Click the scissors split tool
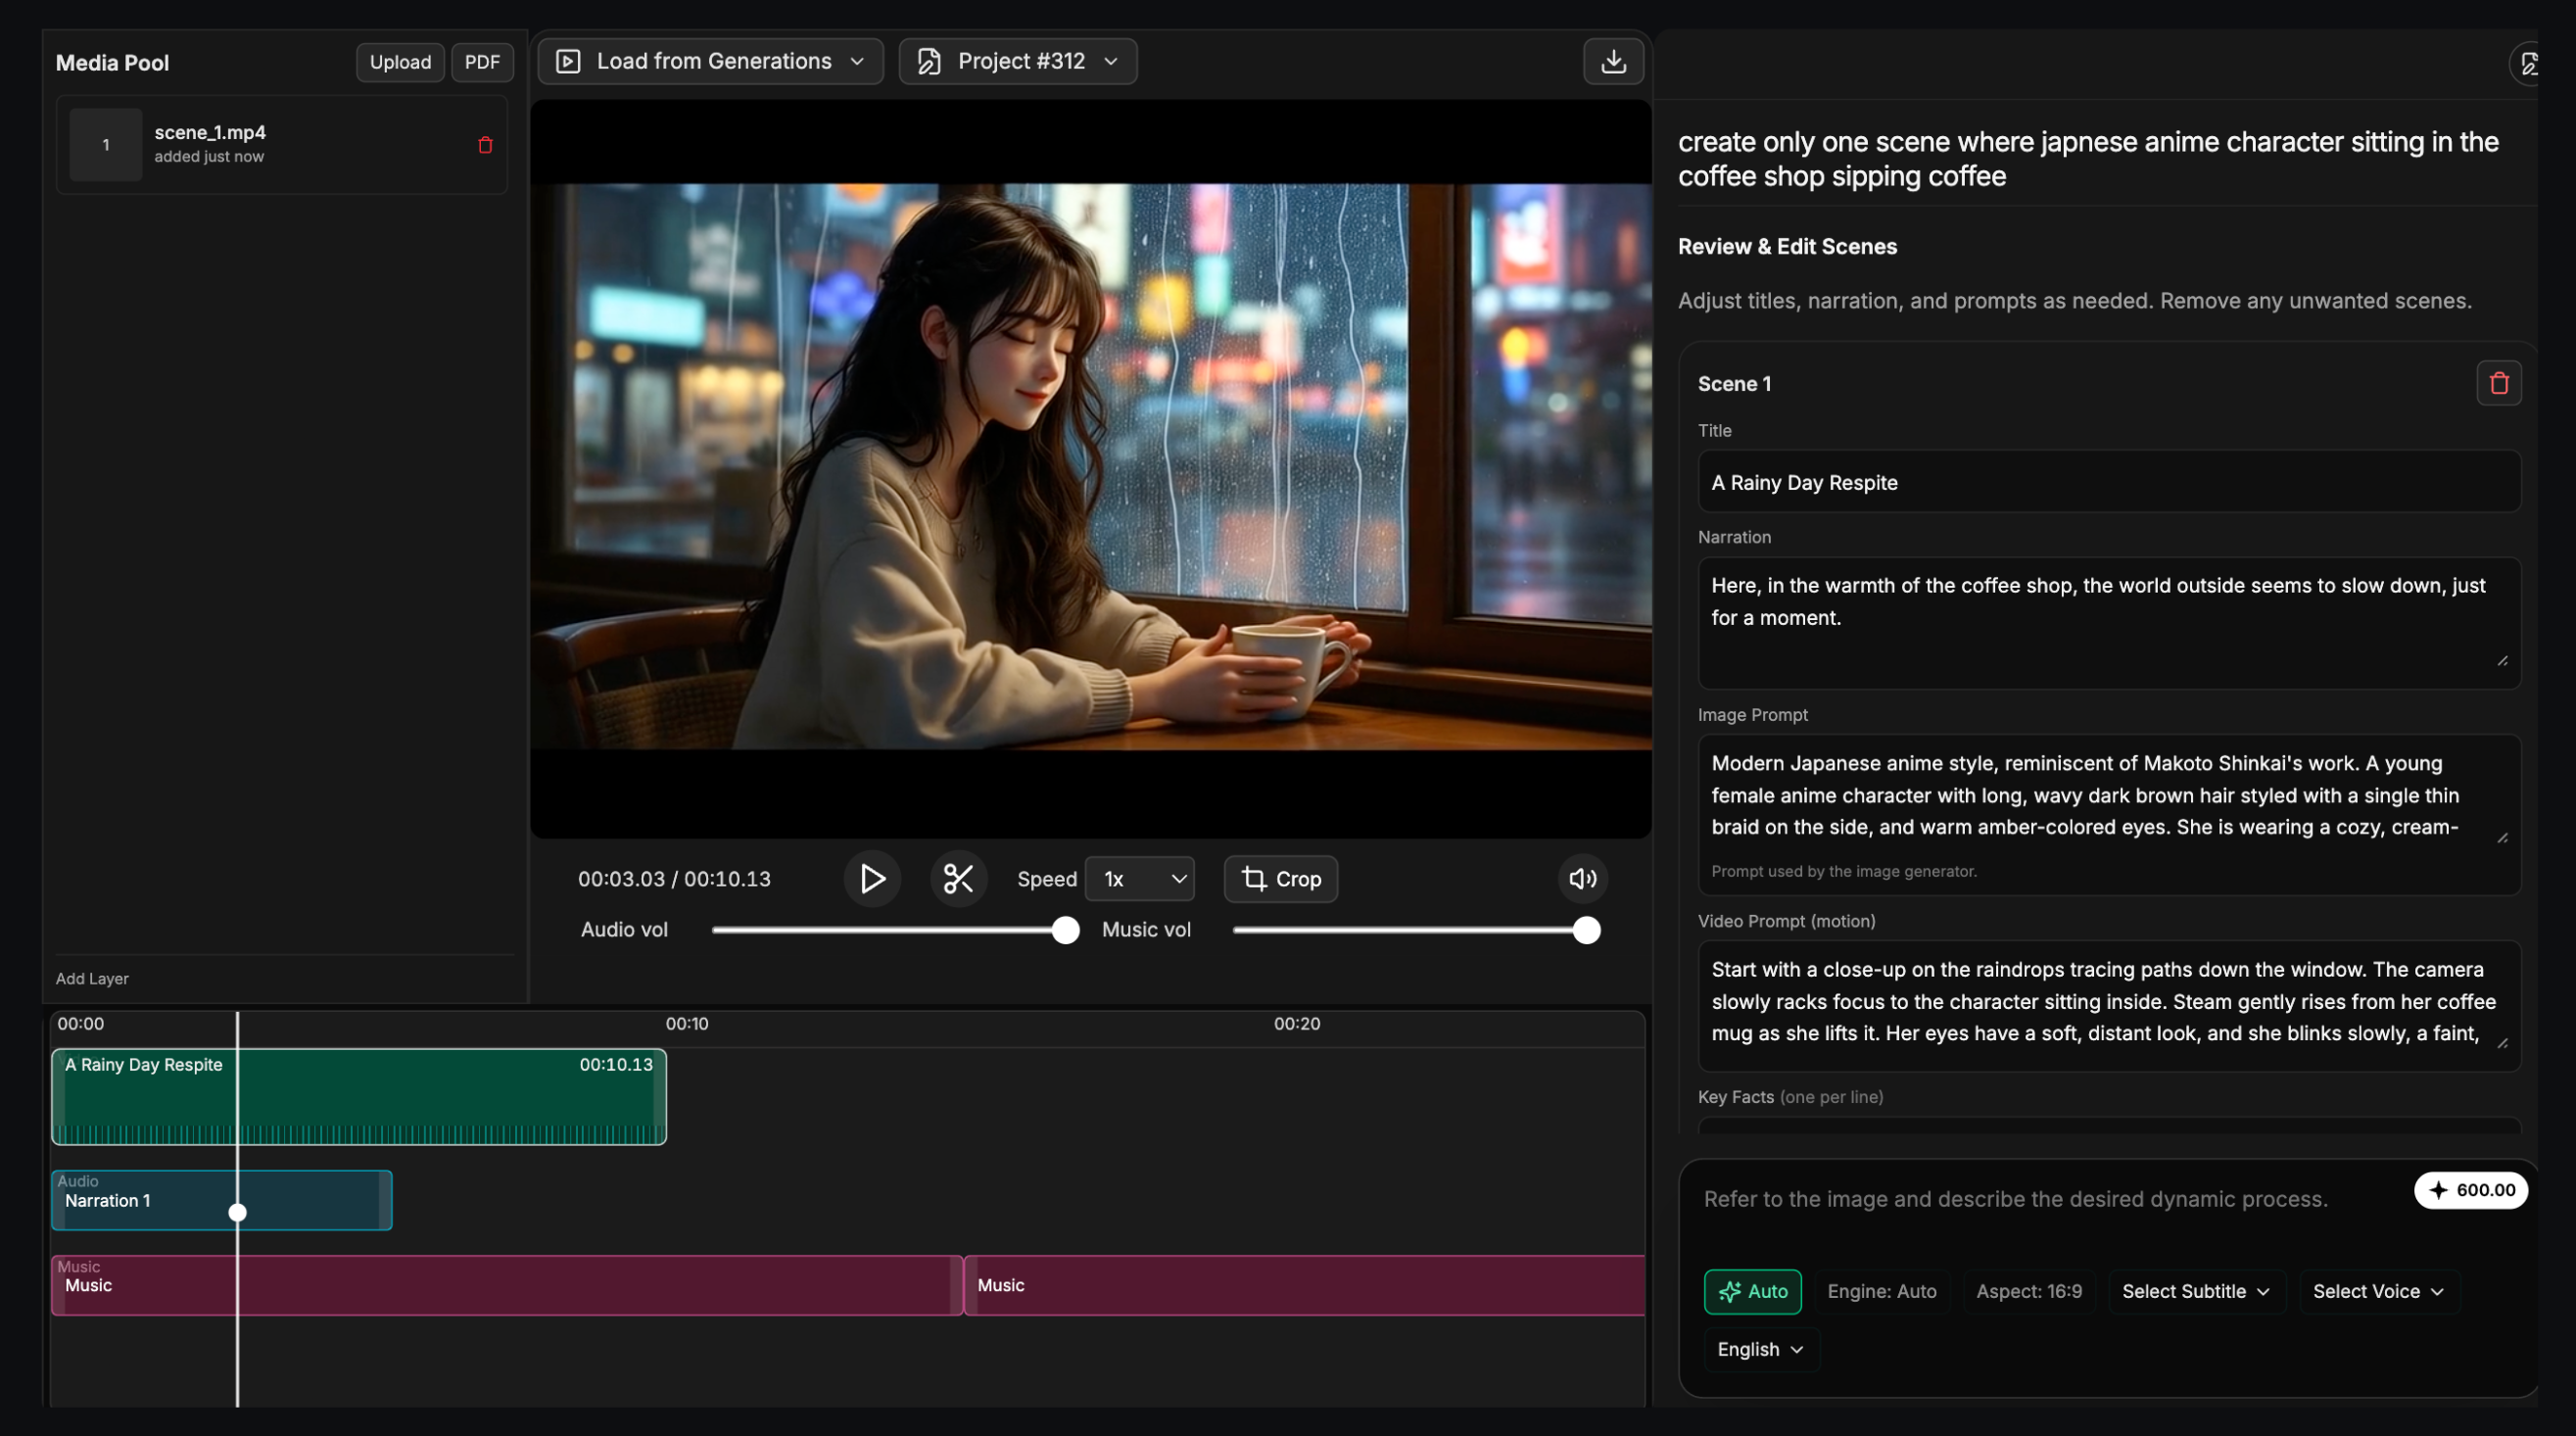 [958, 879]
